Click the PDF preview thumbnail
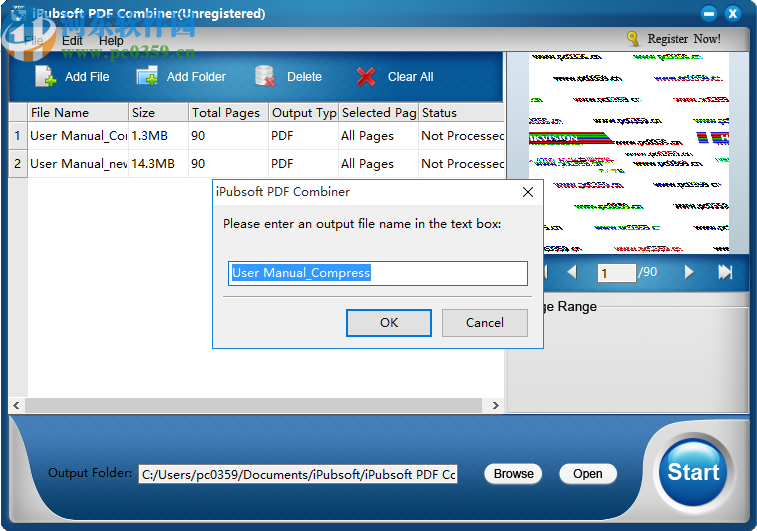 tap(629, 152)
